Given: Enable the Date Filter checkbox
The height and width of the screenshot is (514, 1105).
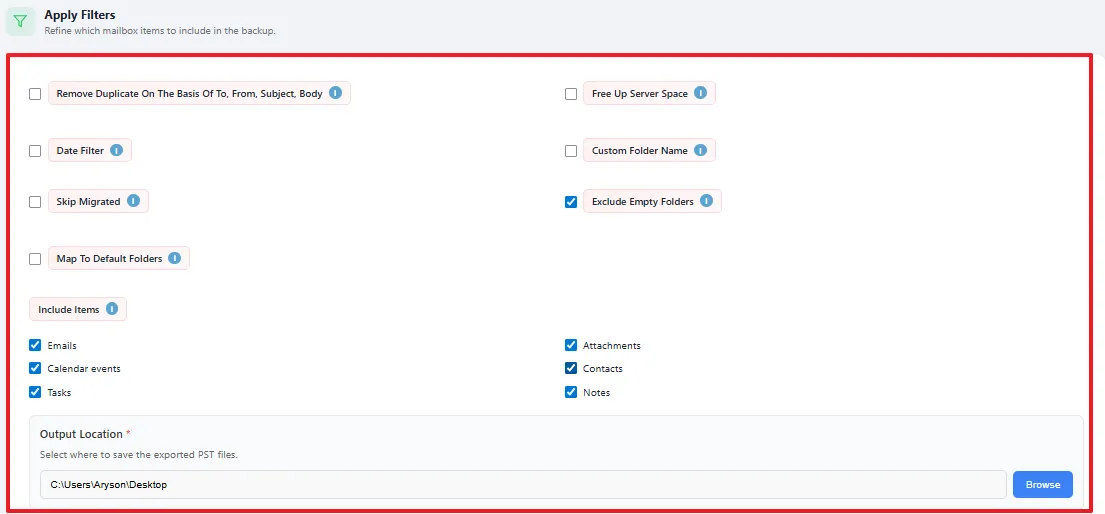Looking at the screenshot, I should 35,151.
